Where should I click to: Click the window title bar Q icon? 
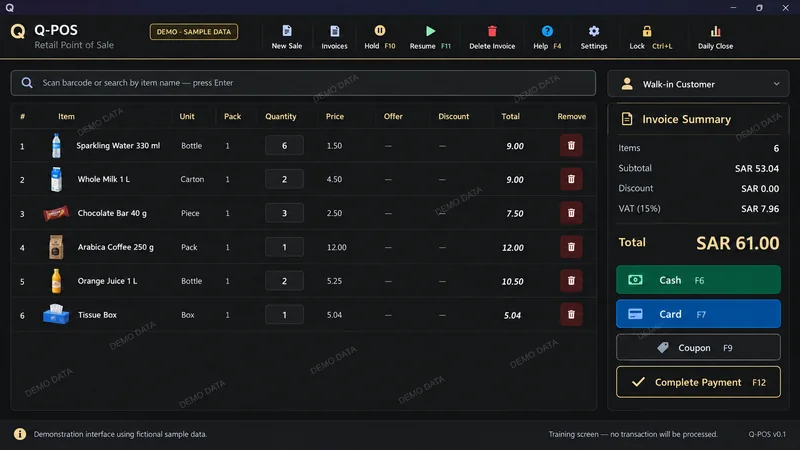(x=10, y=7)
